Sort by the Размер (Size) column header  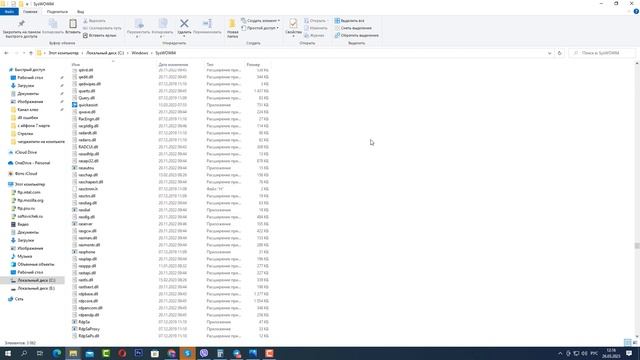pos(253,64)
